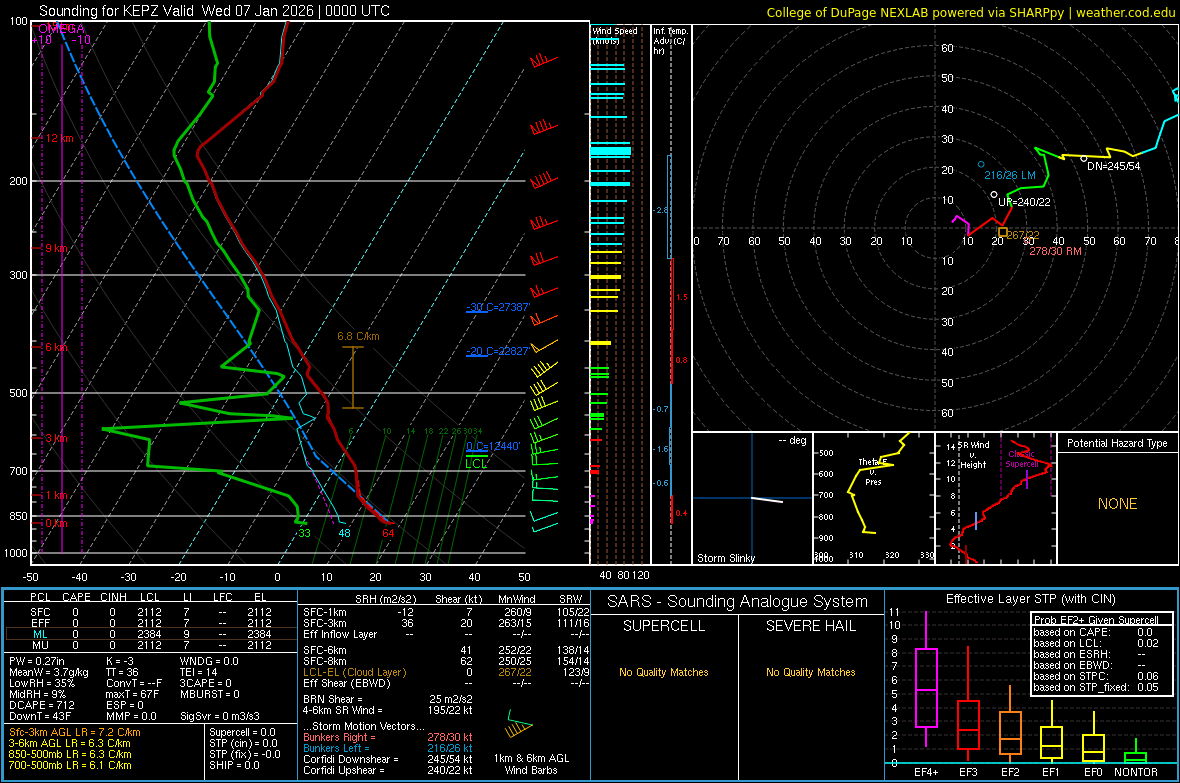Click the "Inf. Temp. Adv." panel header
The image size is (1180, 783).
(x=670, y=41)
